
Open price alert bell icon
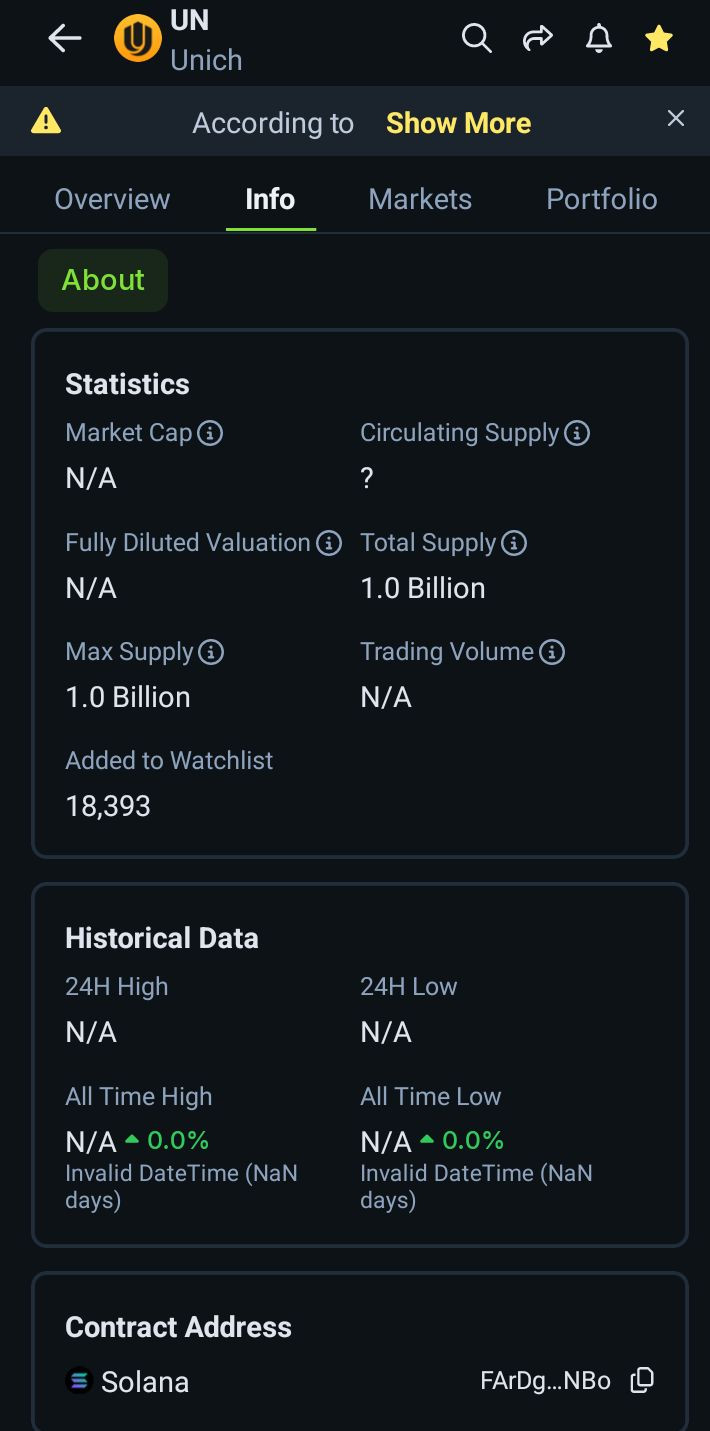[599, 39]
